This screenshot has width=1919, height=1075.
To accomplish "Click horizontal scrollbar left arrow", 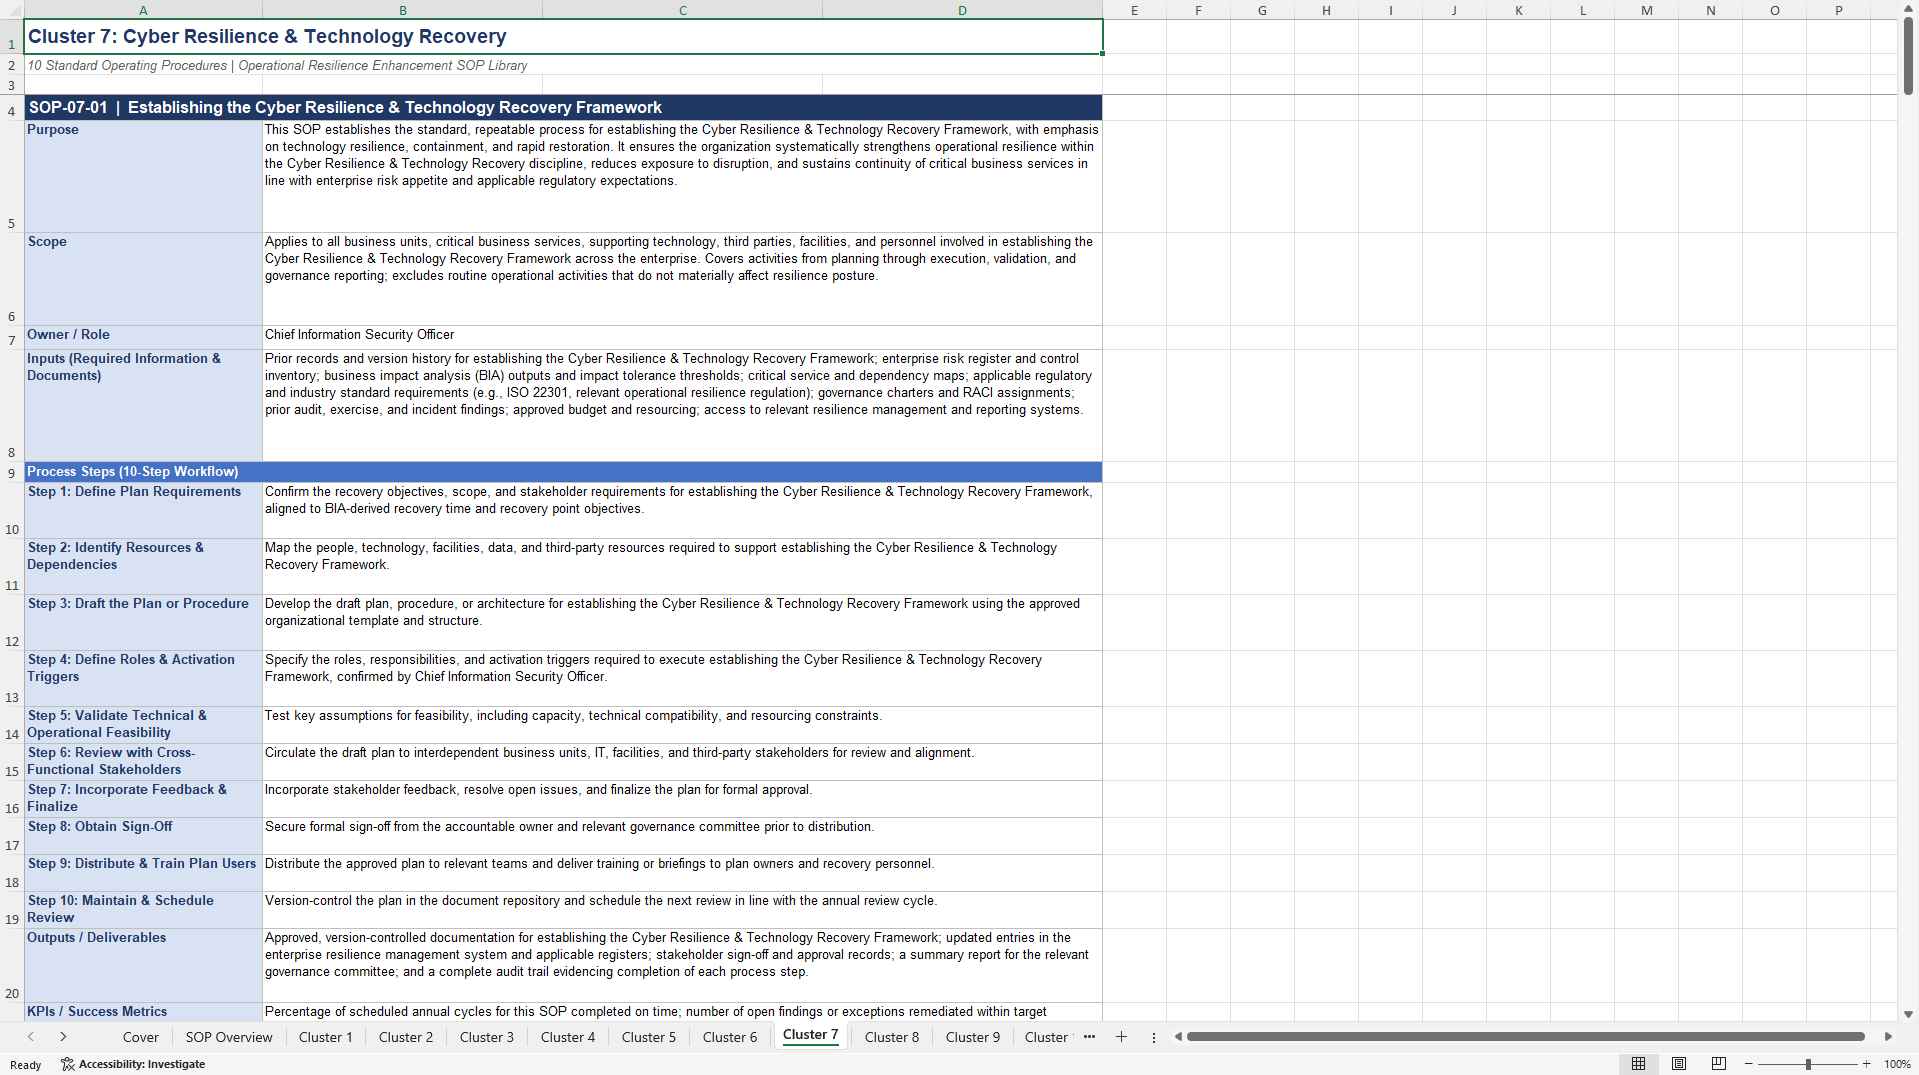I will (x=1179, y=1037).
